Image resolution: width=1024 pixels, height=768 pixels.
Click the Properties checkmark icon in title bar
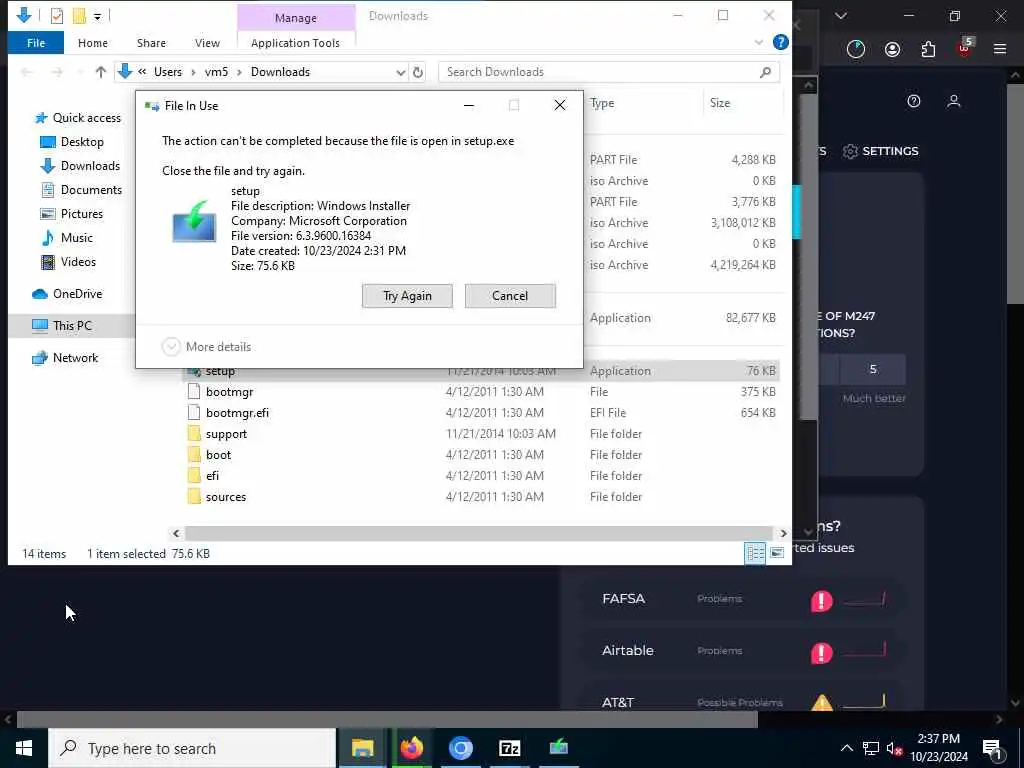pos(57,16)
